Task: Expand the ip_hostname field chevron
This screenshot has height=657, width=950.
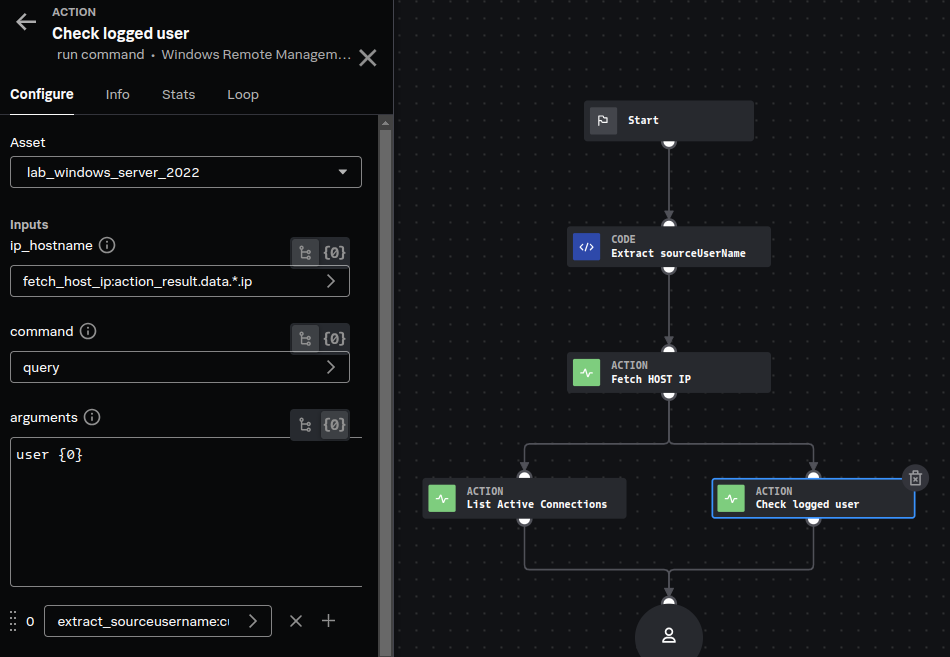Action: coord(331,282)
